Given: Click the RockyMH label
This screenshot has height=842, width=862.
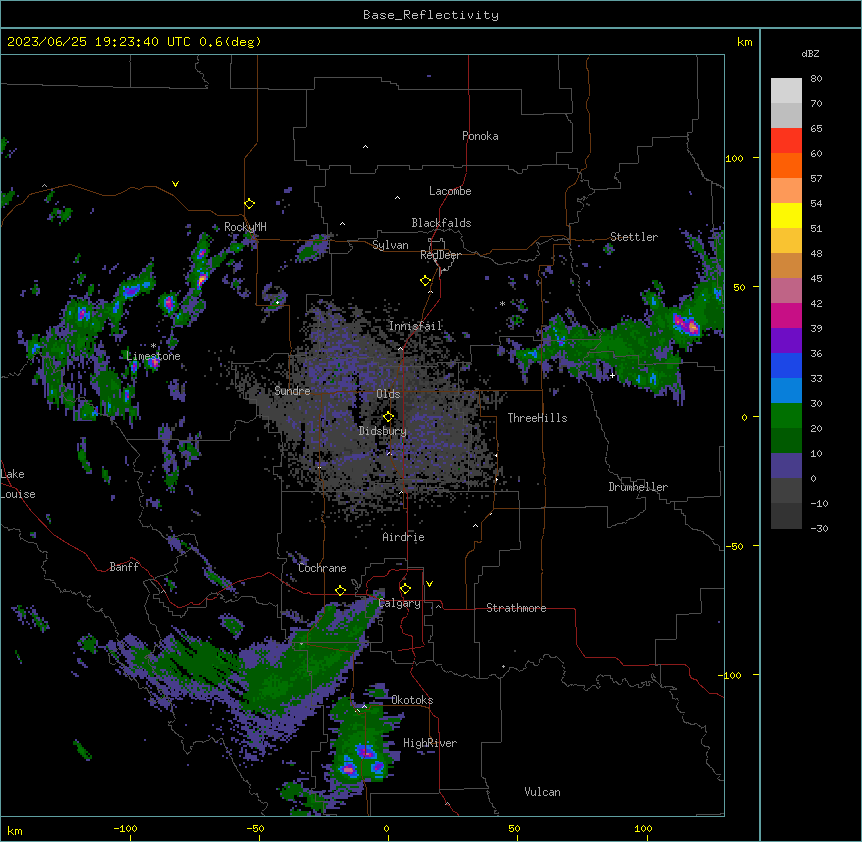Looking at the screenshot, I should coord(245,227).
